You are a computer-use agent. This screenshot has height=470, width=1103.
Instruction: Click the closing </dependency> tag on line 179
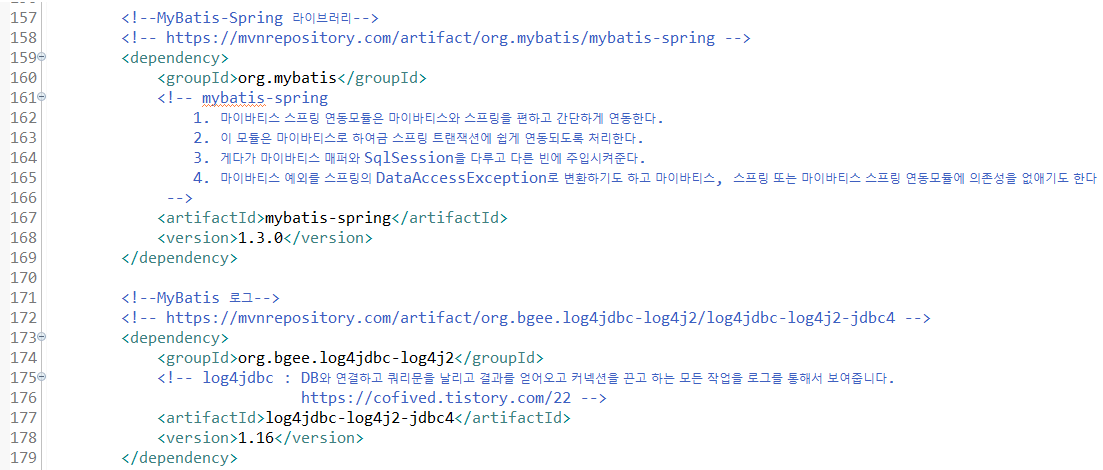pos(179,458)
